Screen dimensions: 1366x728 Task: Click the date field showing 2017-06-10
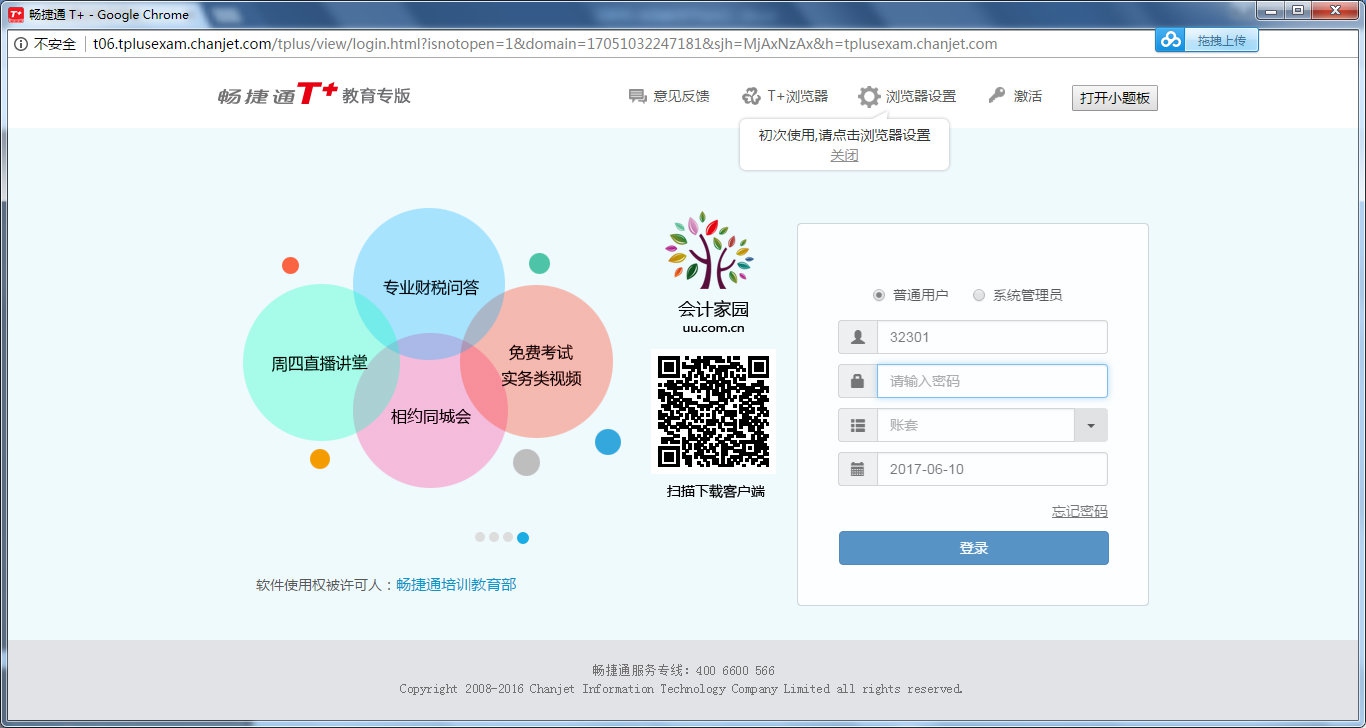point(992,469)
